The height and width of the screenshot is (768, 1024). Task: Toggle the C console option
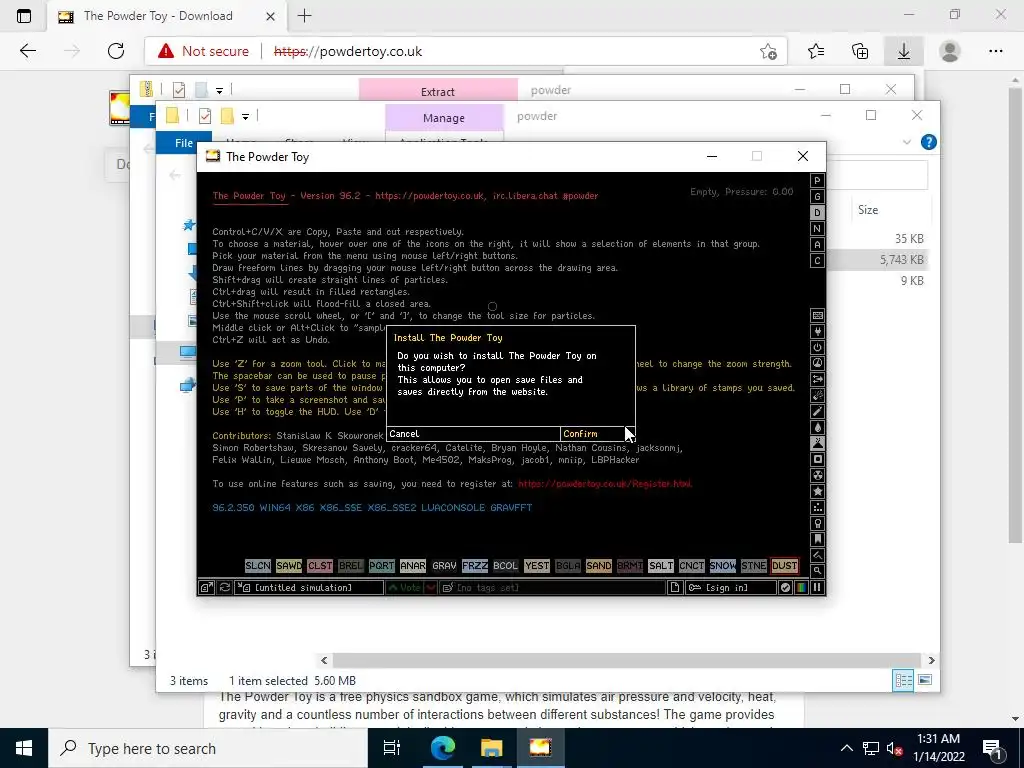817,261
